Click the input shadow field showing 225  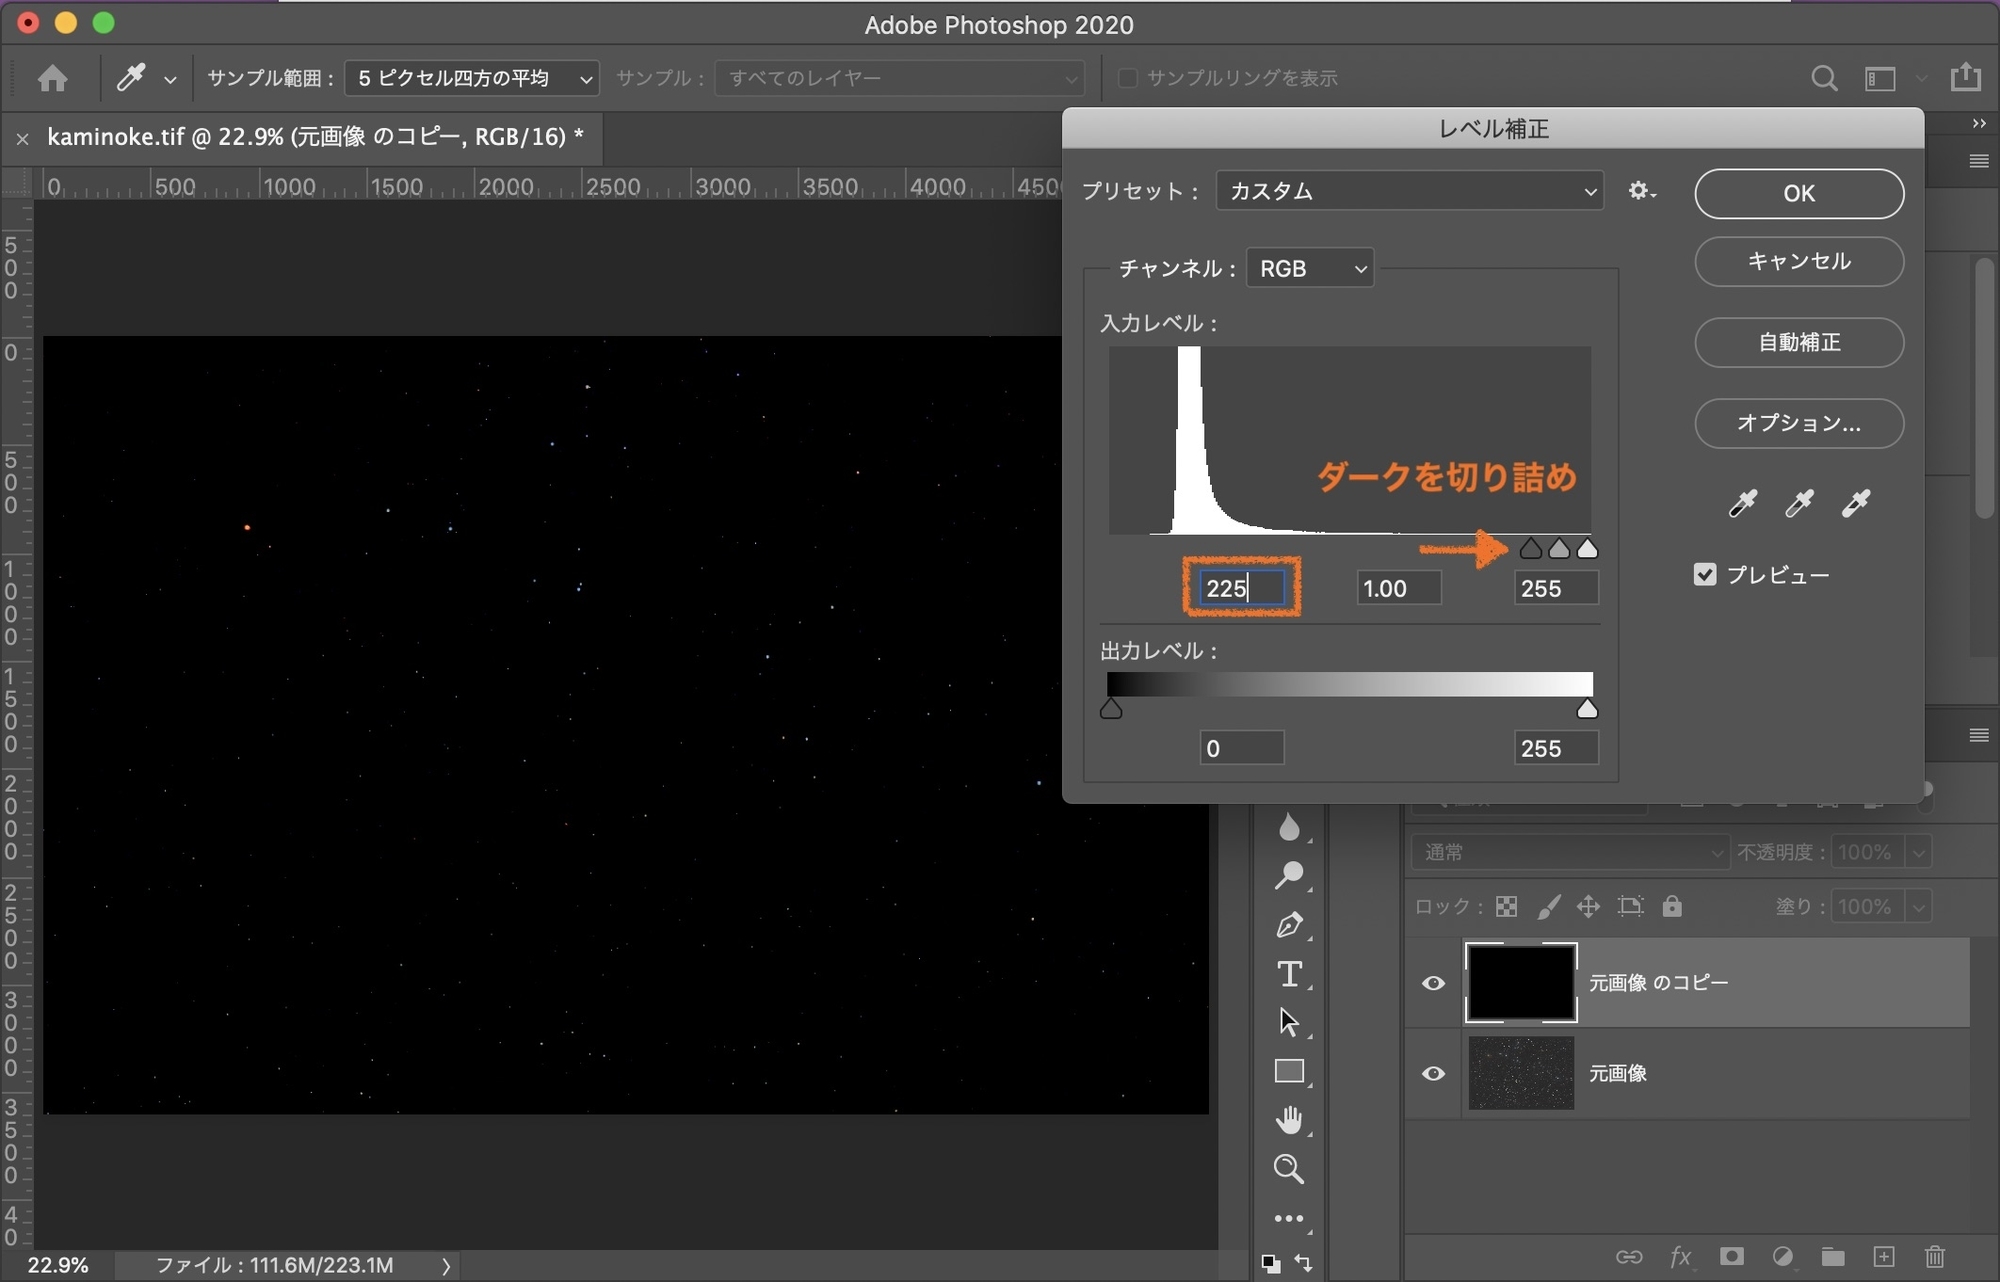pyautogui.click(x=1242, y=588)
